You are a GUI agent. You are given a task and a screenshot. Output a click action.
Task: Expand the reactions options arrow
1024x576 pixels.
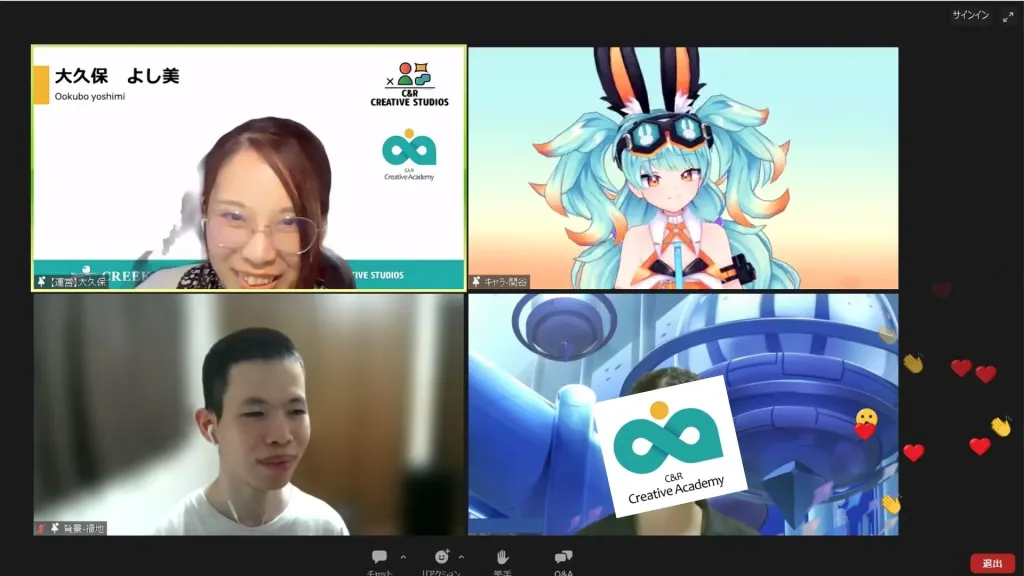(461, 557)
